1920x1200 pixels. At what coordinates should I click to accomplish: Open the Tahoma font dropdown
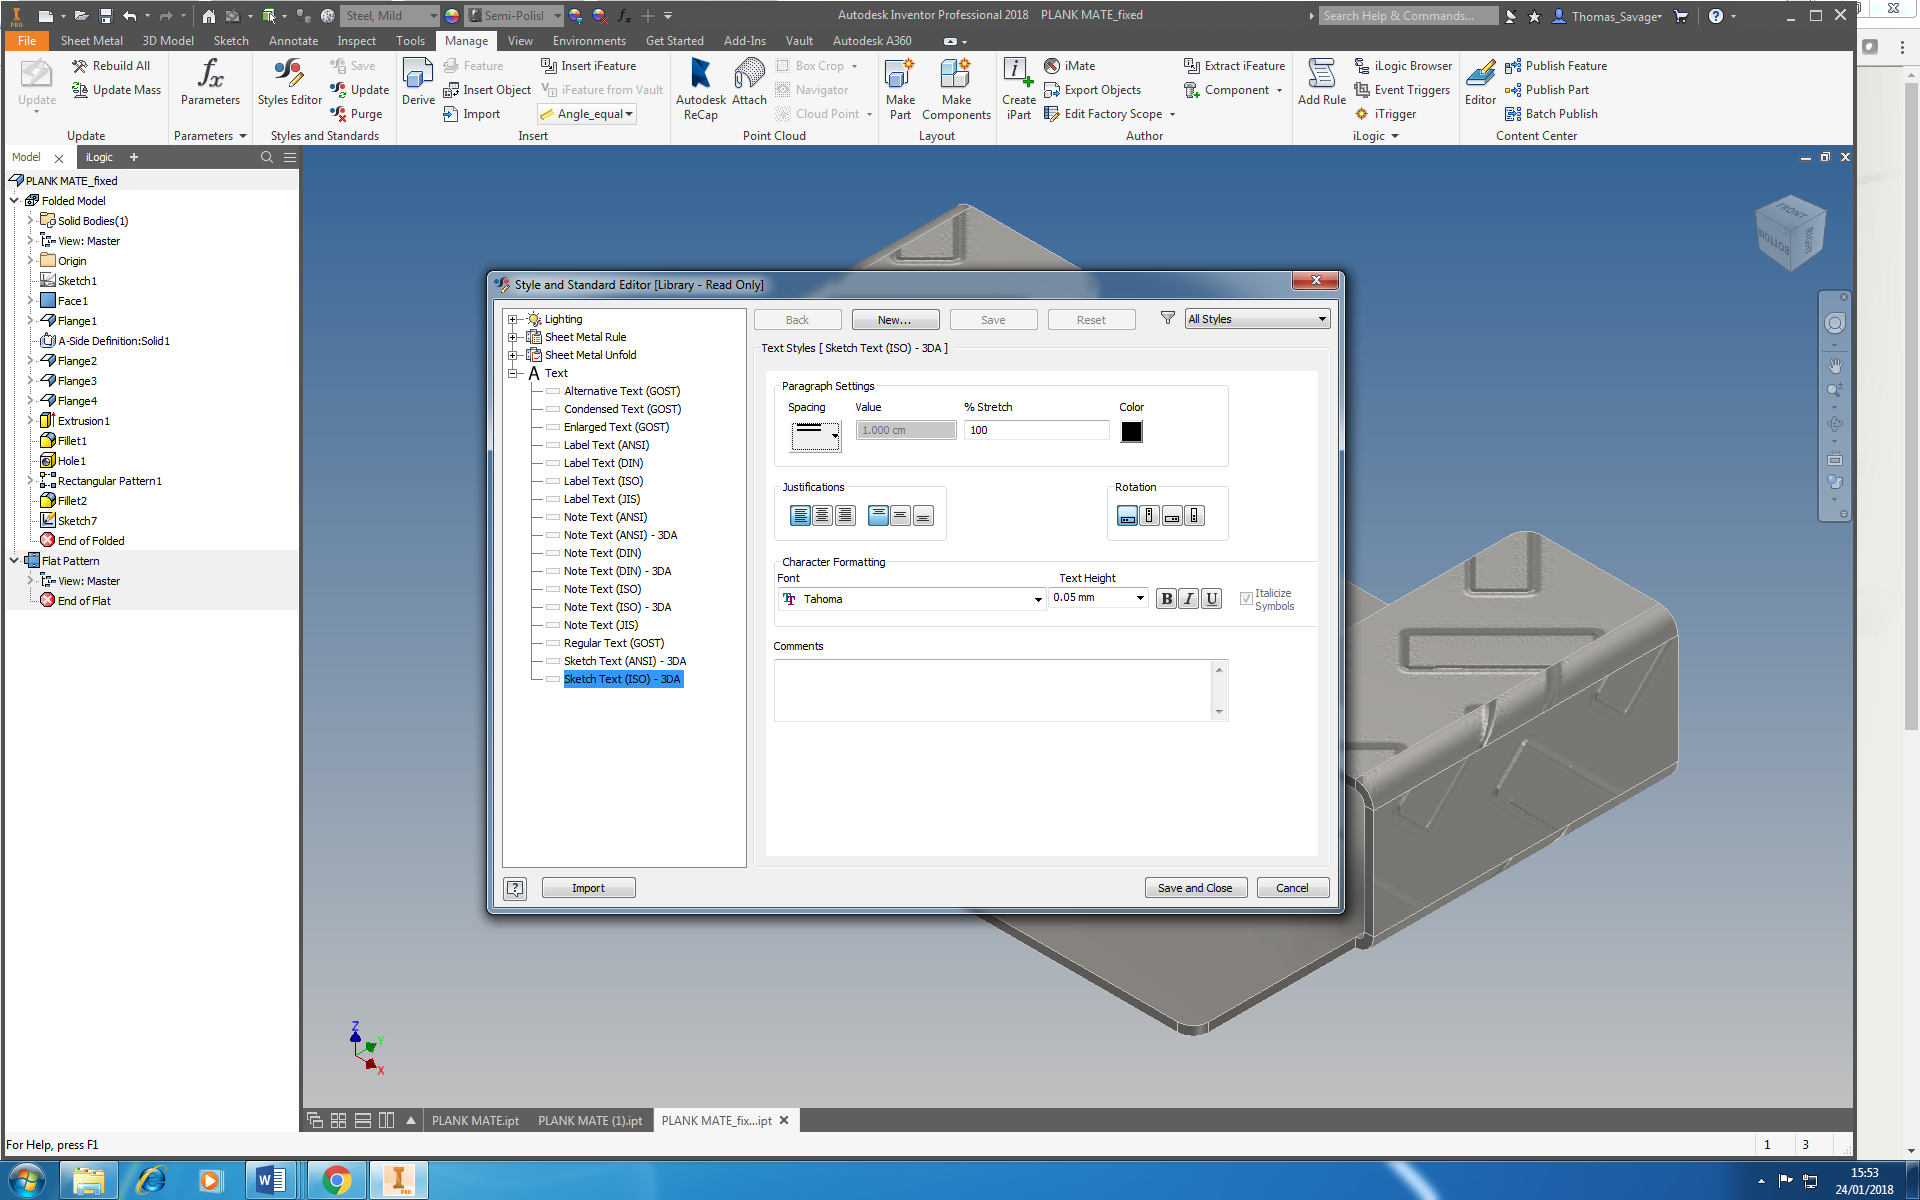pyautogui.click(x=1037, y=599)
